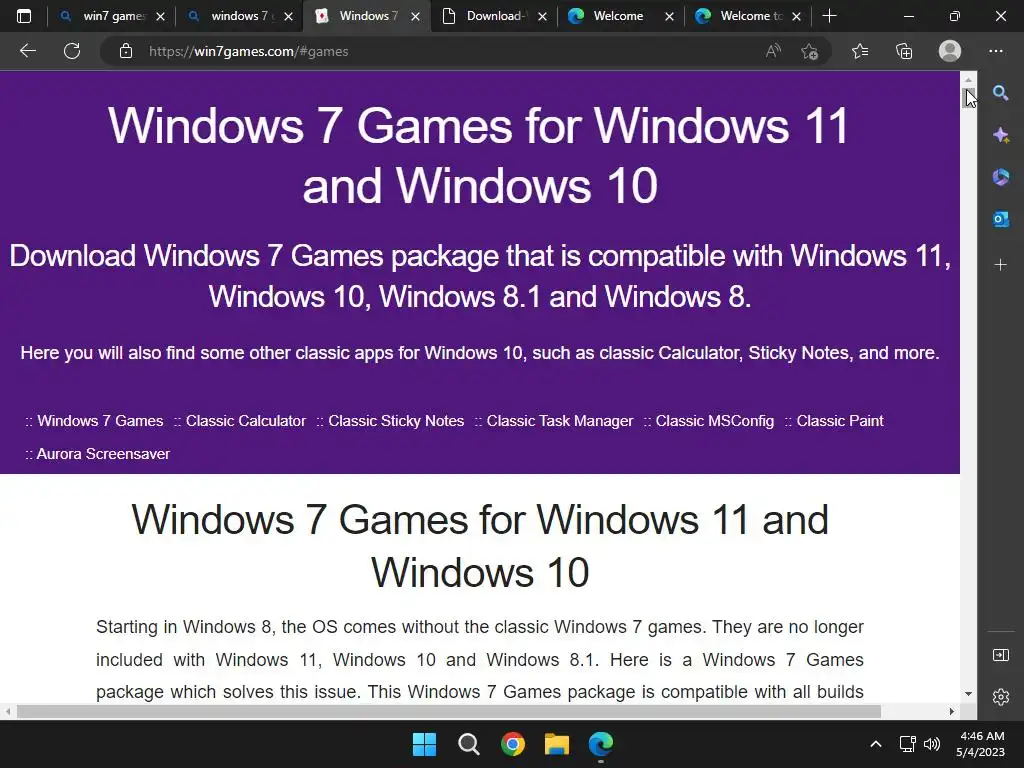Screen dimensions: 1024x768
Task: Open the Classic MSConfig link
Action: tap(714, 421)
